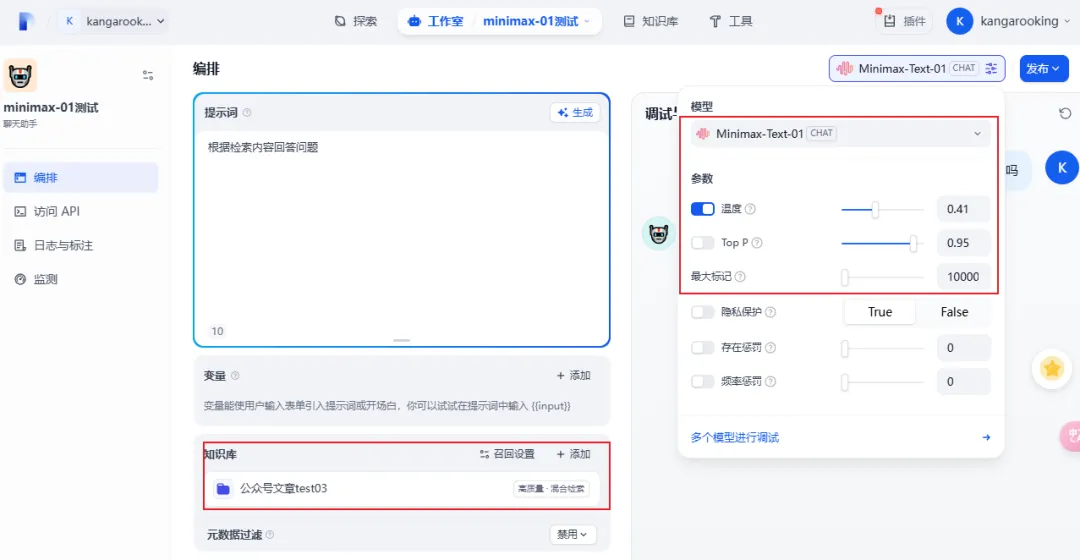This screenshot has width=1080, height=560.
Task: Open the 插件 plugins button
Action: [904, 21]
